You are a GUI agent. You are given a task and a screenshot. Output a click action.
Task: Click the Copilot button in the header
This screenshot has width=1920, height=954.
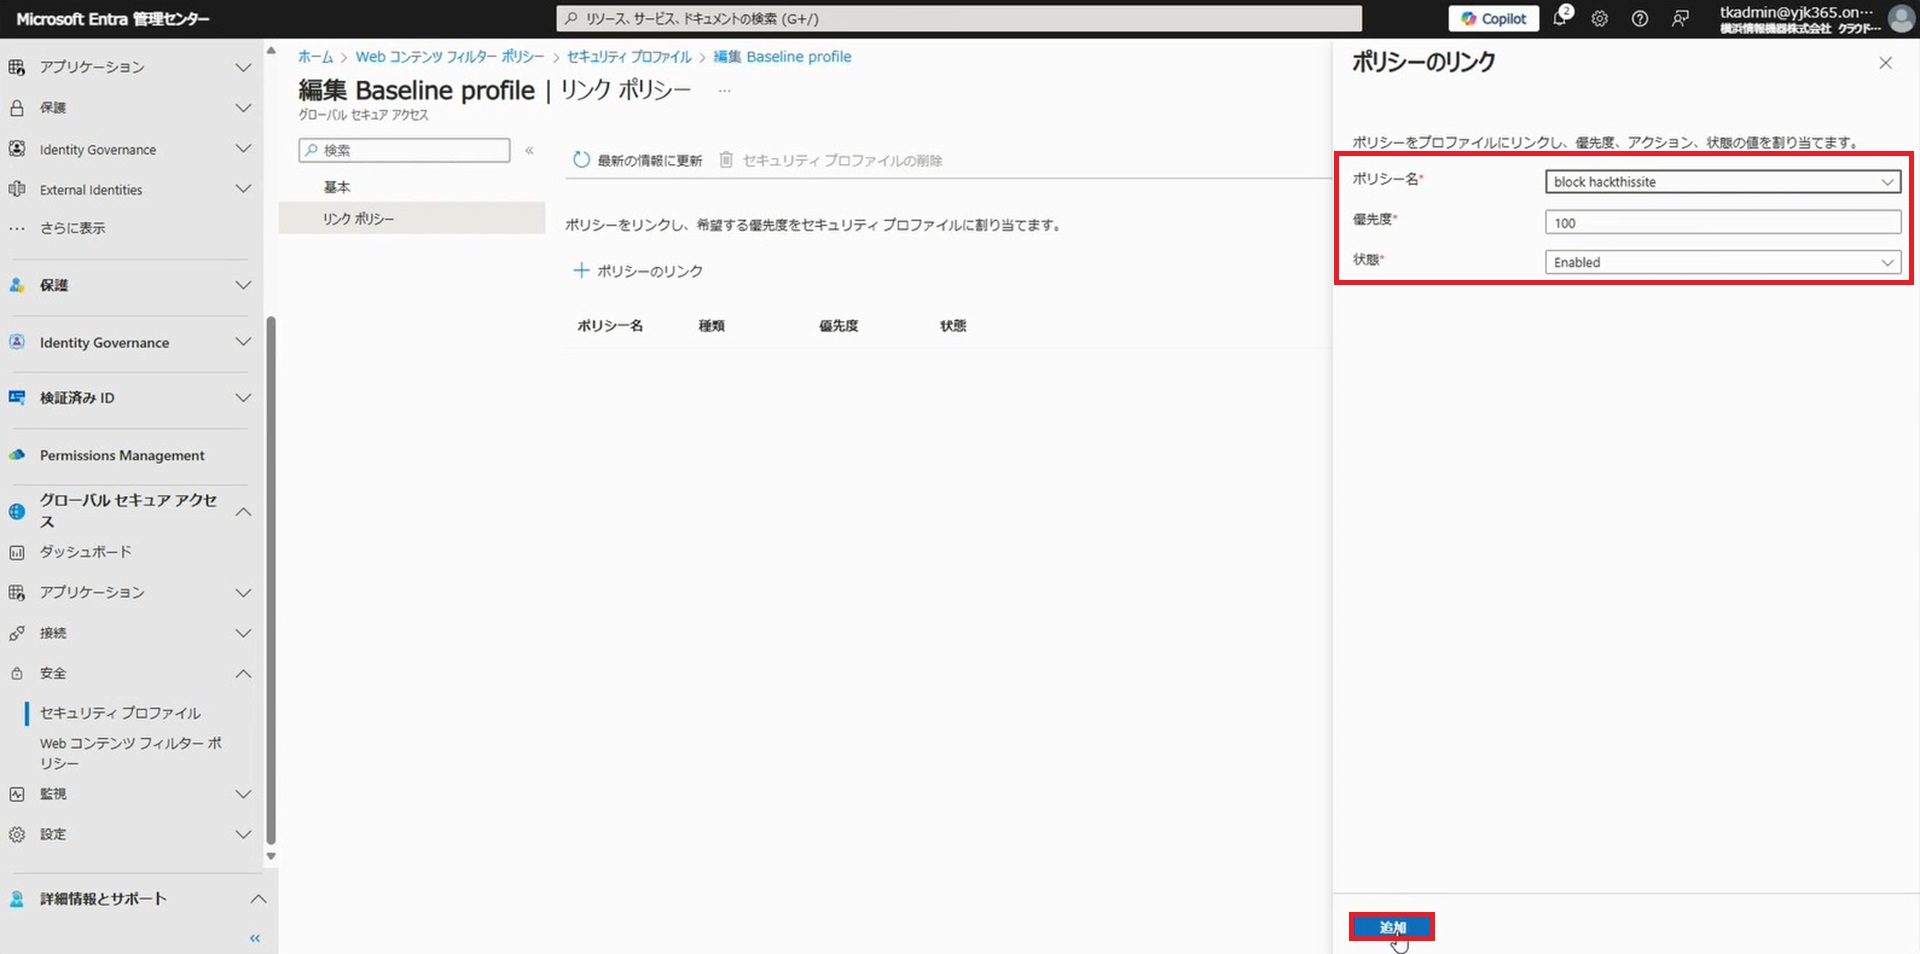point(1493,19)
